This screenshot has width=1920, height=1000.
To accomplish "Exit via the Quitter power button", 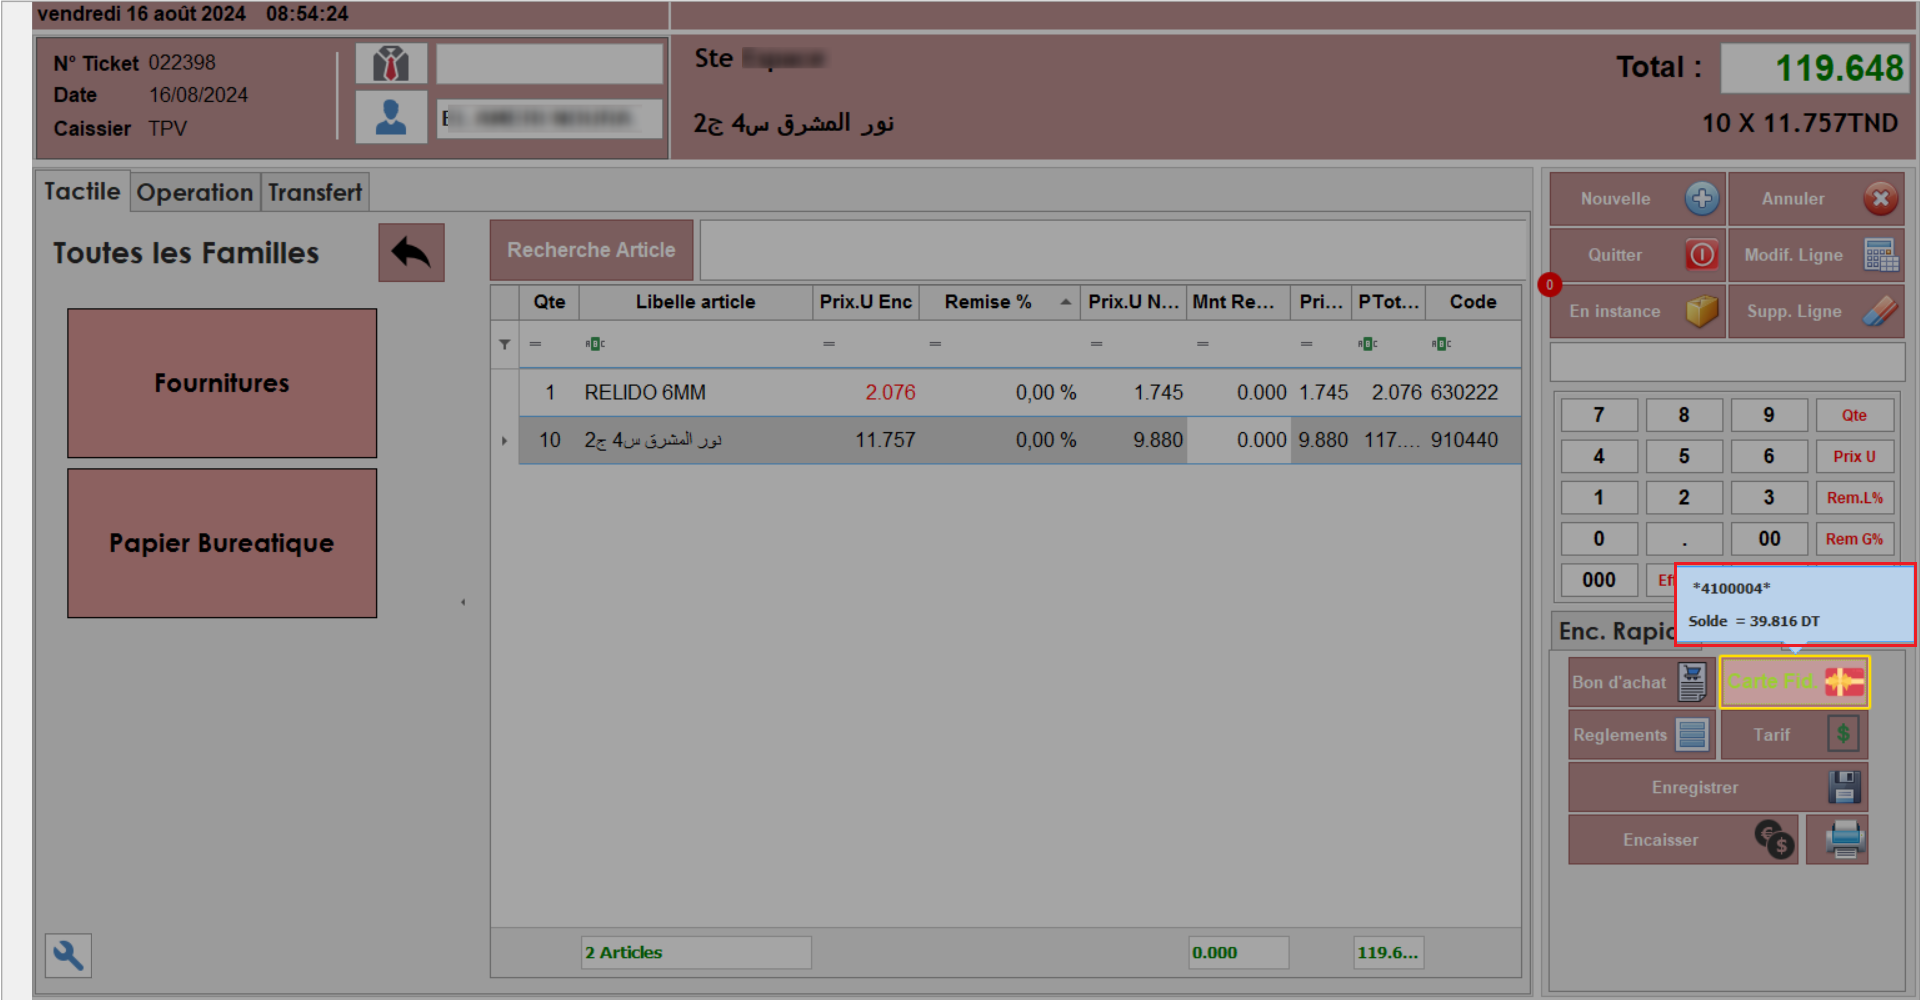I will tap(1637, 254).
